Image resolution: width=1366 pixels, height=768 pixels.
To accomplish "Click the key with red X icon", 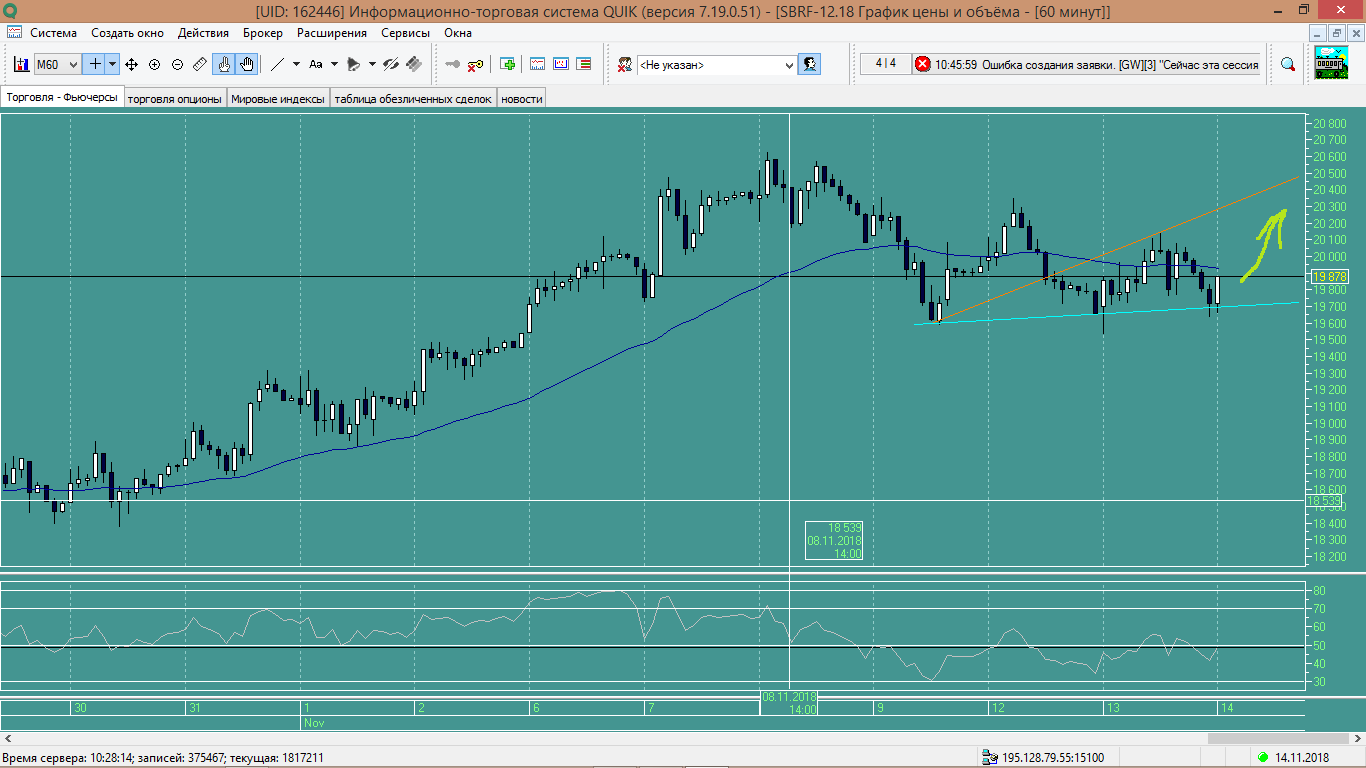I will (x=476, y=64).
